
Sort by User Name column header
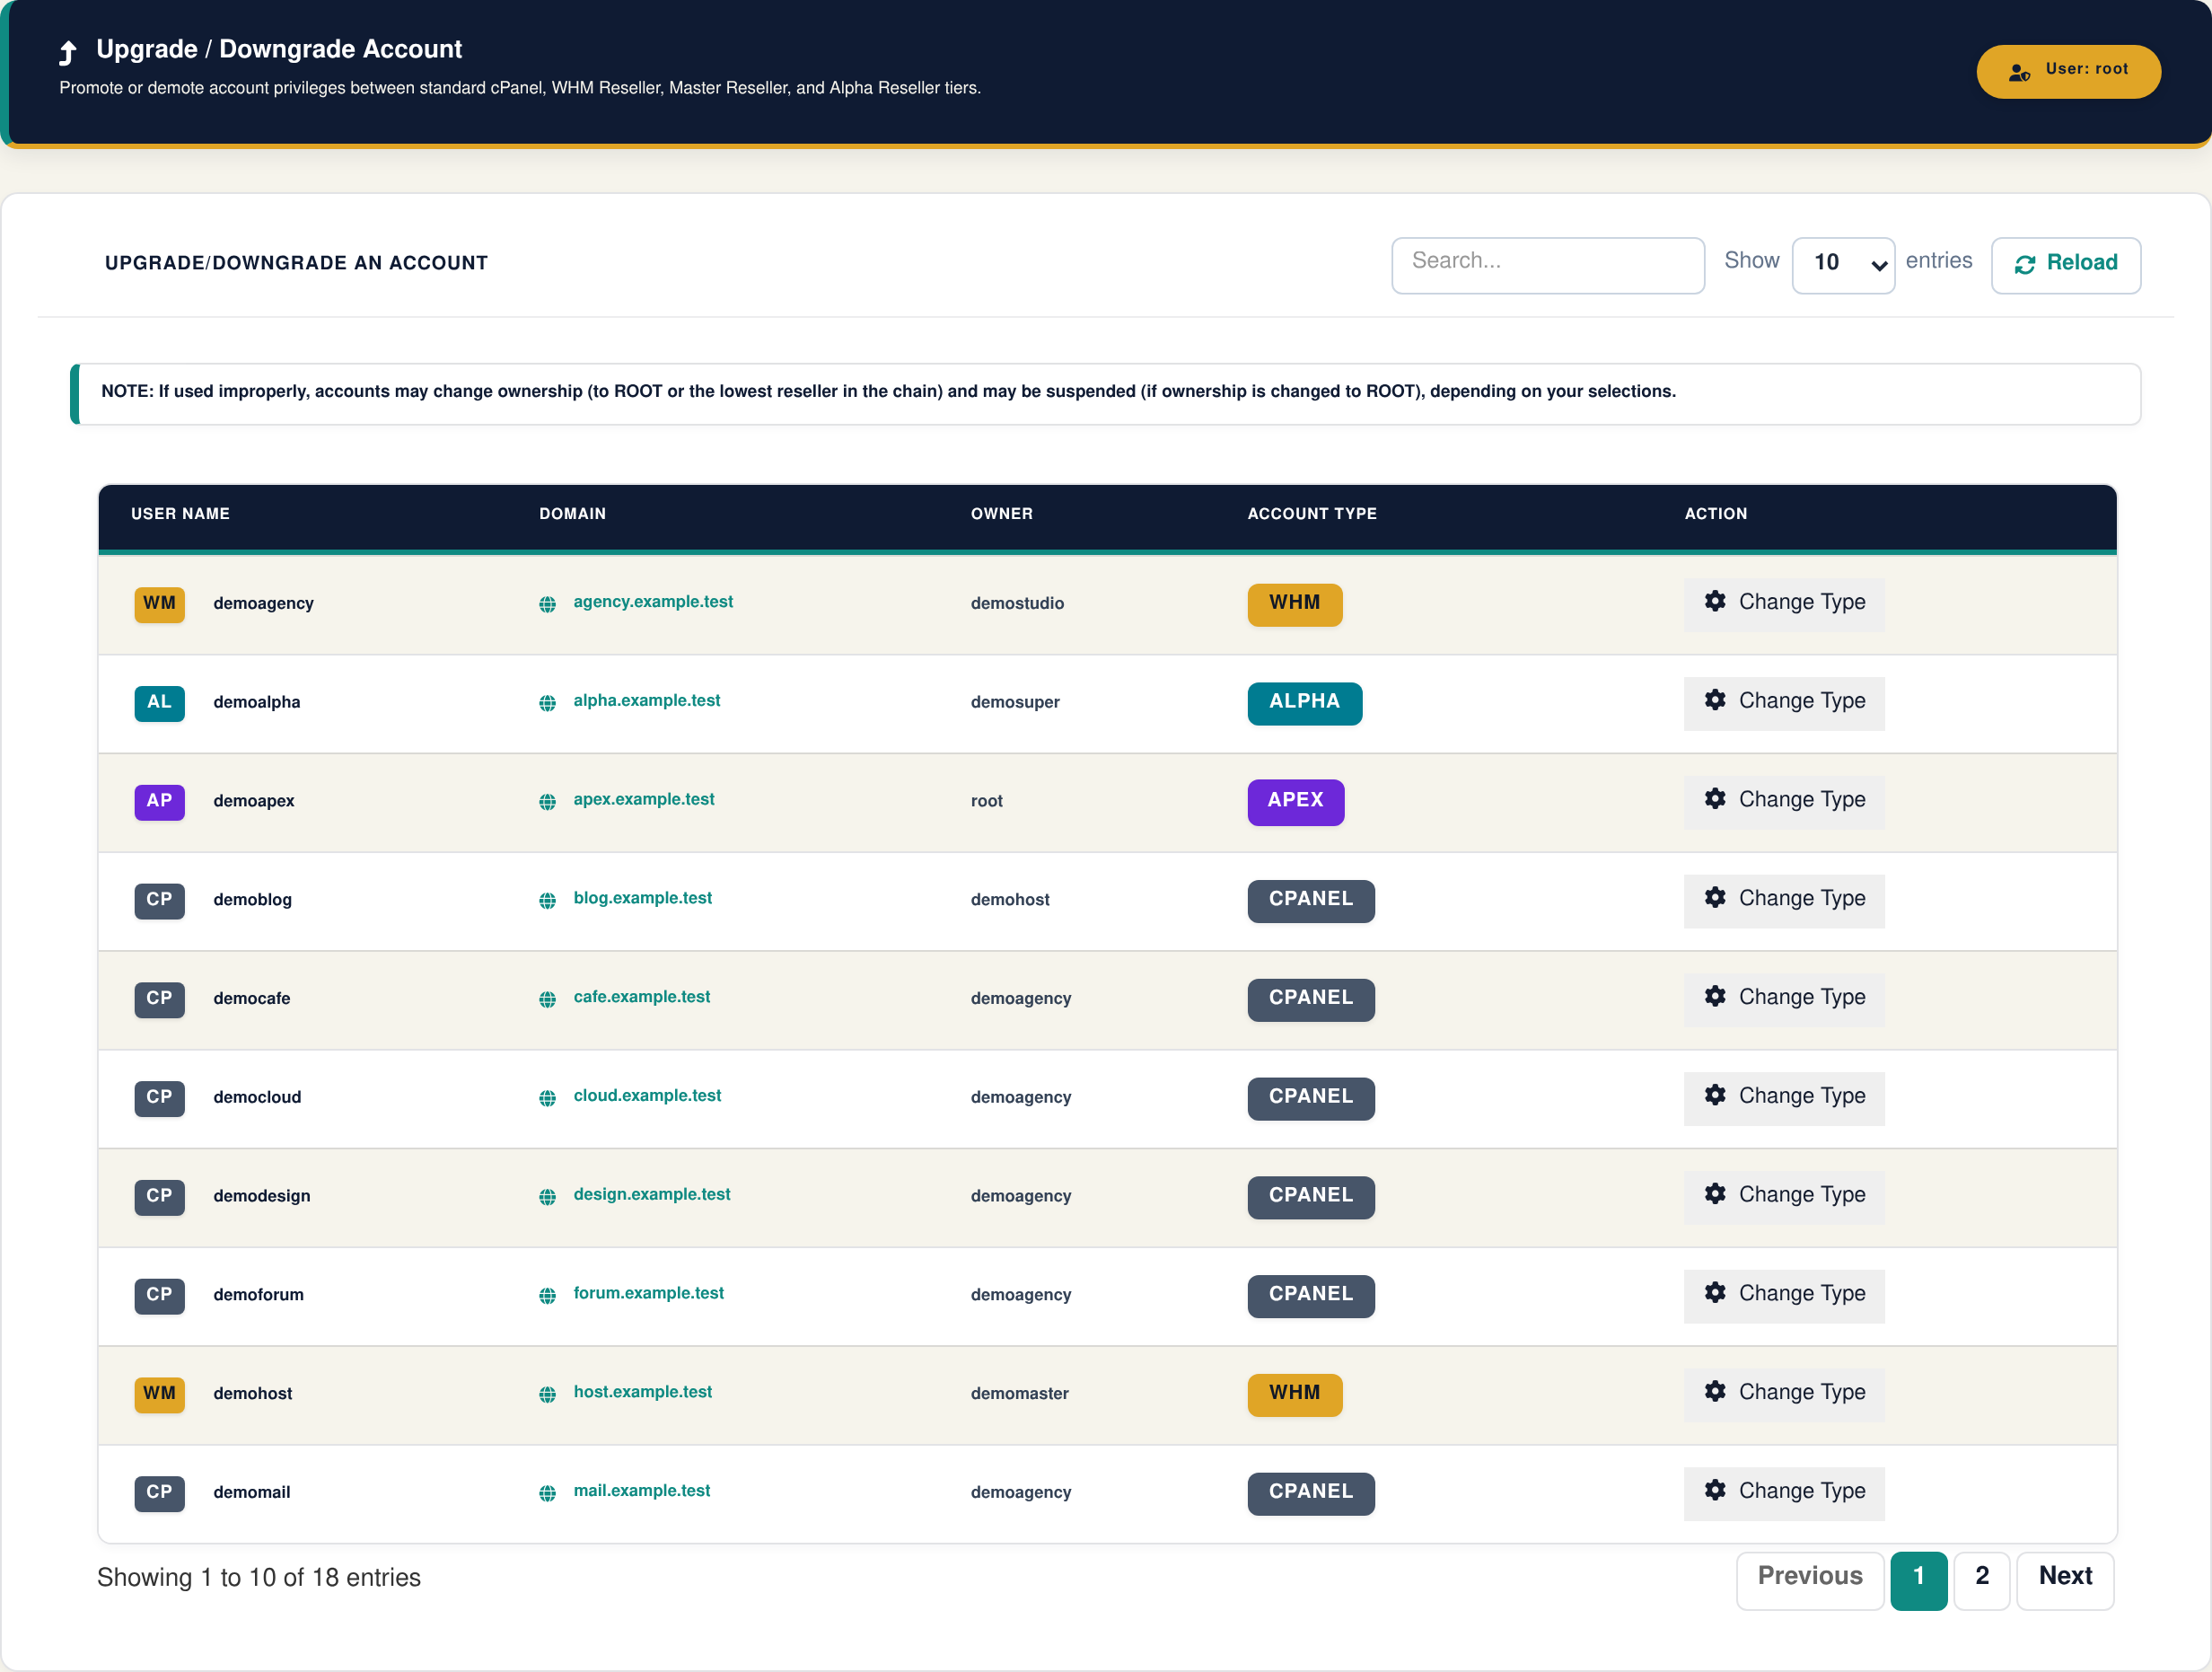(180, 514)
